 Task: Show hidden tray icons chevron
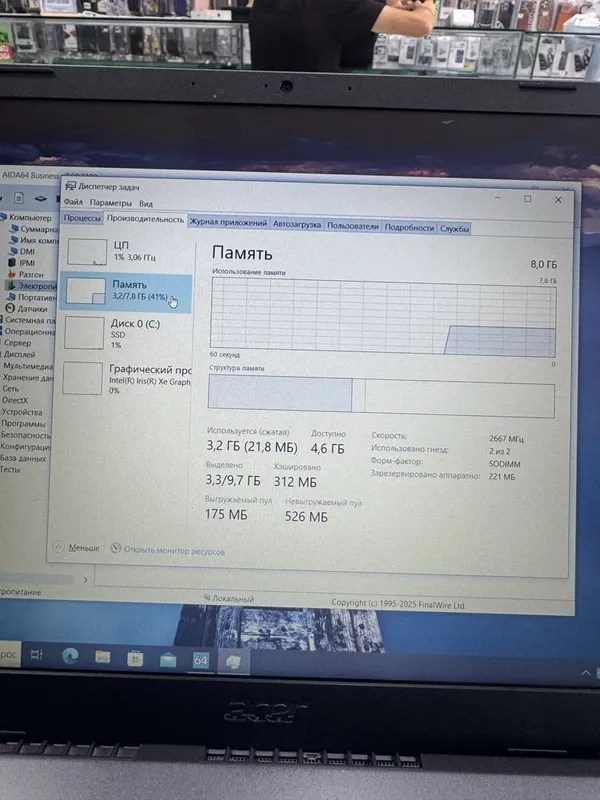pyautogui.click(x=586, y=673)
